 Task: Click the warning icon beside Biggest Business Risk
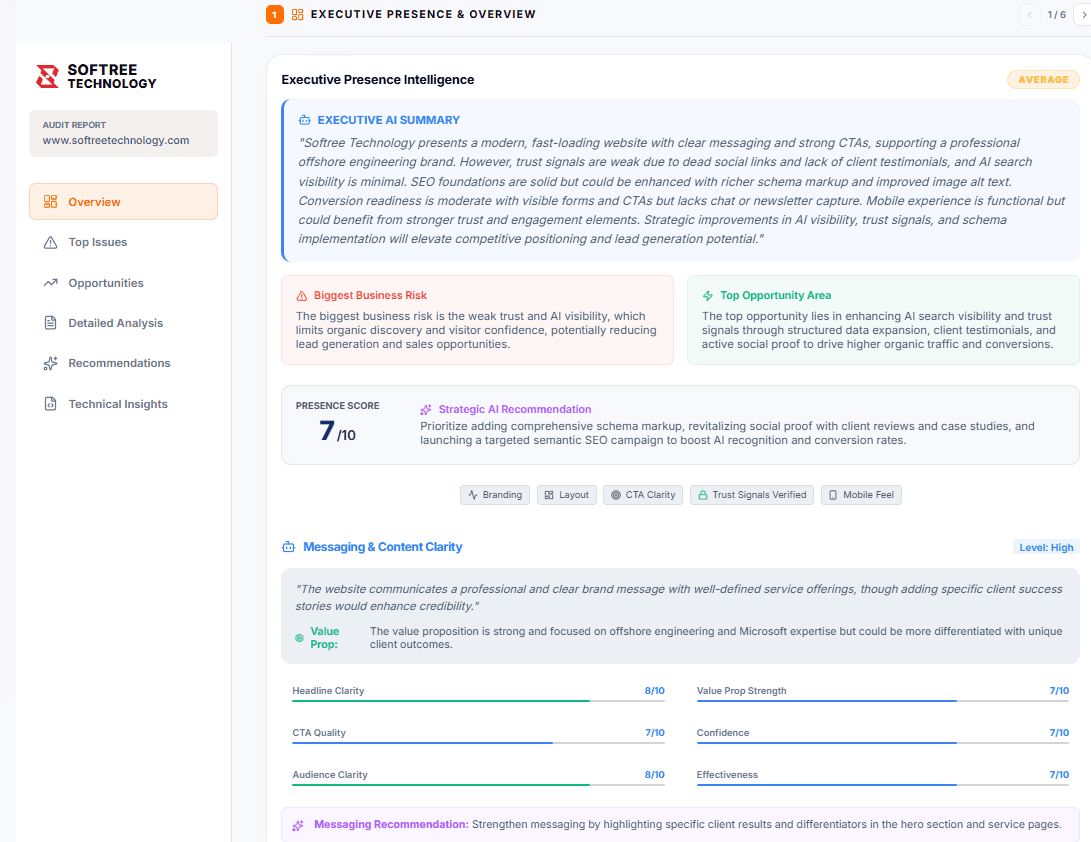[x=302, y=296]
